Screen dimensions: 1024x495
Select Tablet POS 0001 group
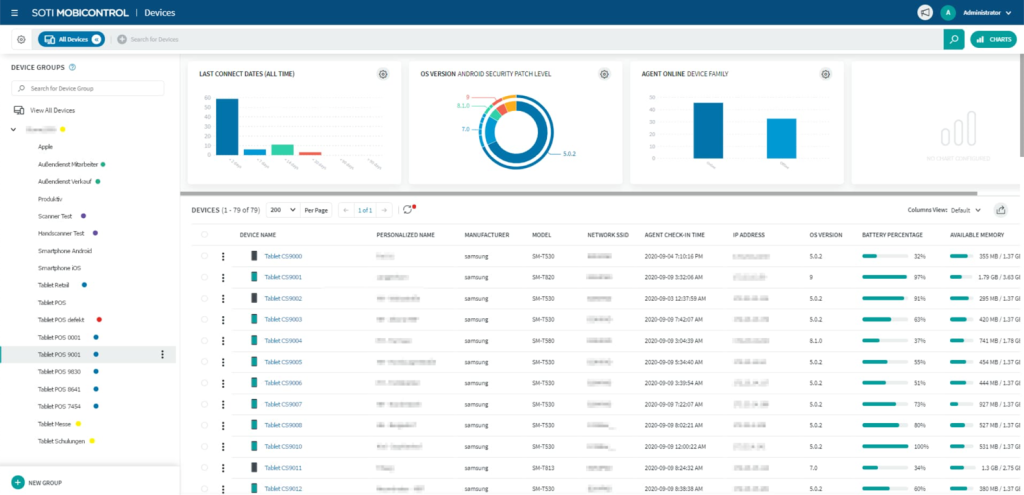point(57,337)
